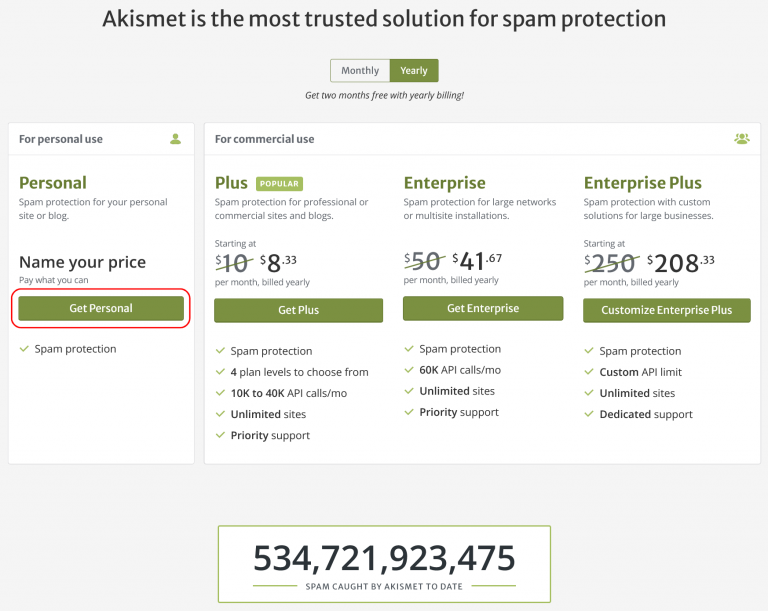Click checkmark beside Custom API limit
This screenshot has width=768, height=611.
point(589,372)
